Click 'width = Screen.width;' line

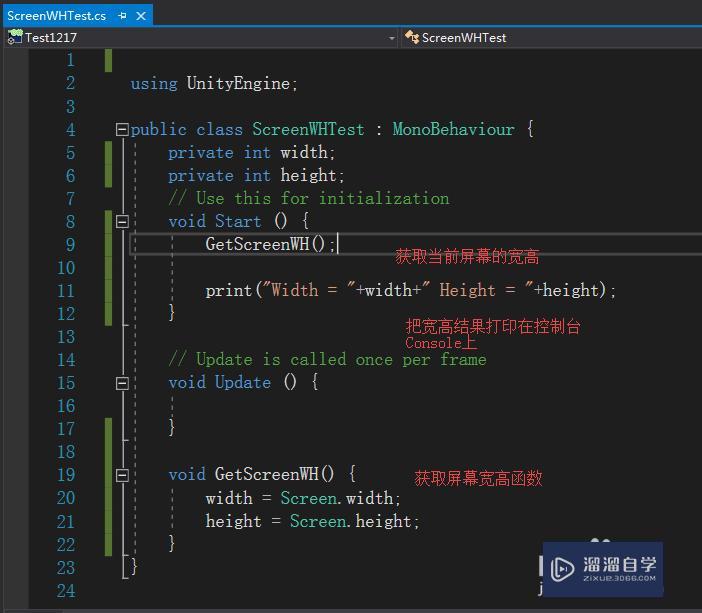303,498
